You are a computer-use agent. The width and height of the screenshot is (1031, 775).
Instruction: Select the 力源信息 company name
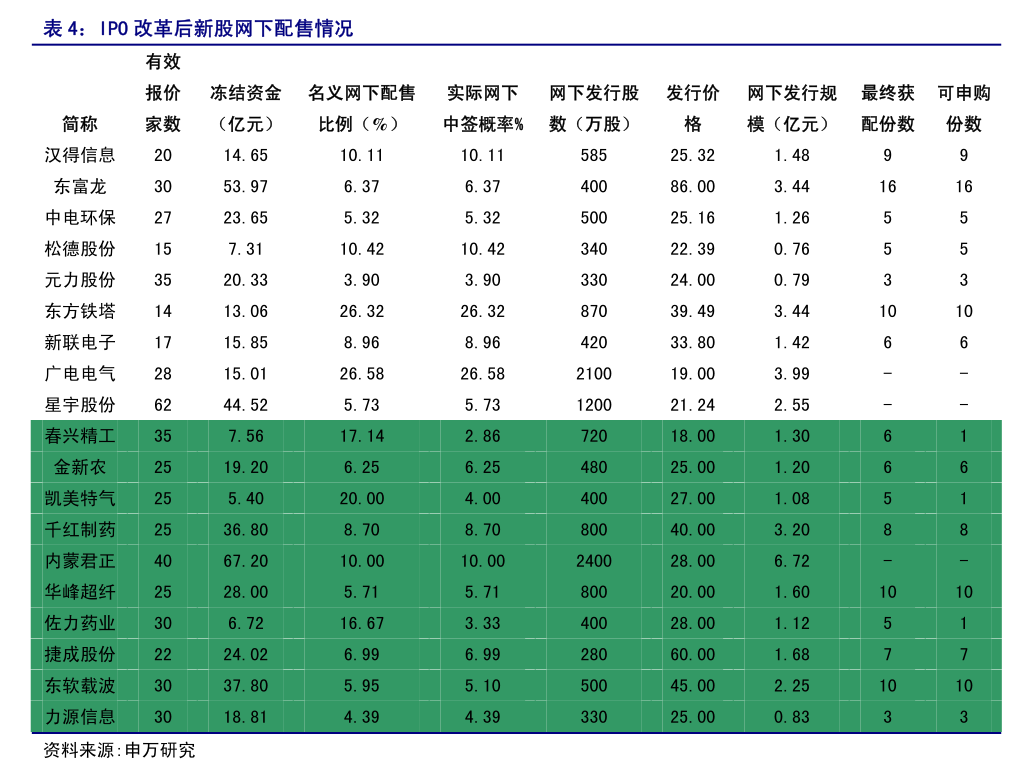pos(80,717)
